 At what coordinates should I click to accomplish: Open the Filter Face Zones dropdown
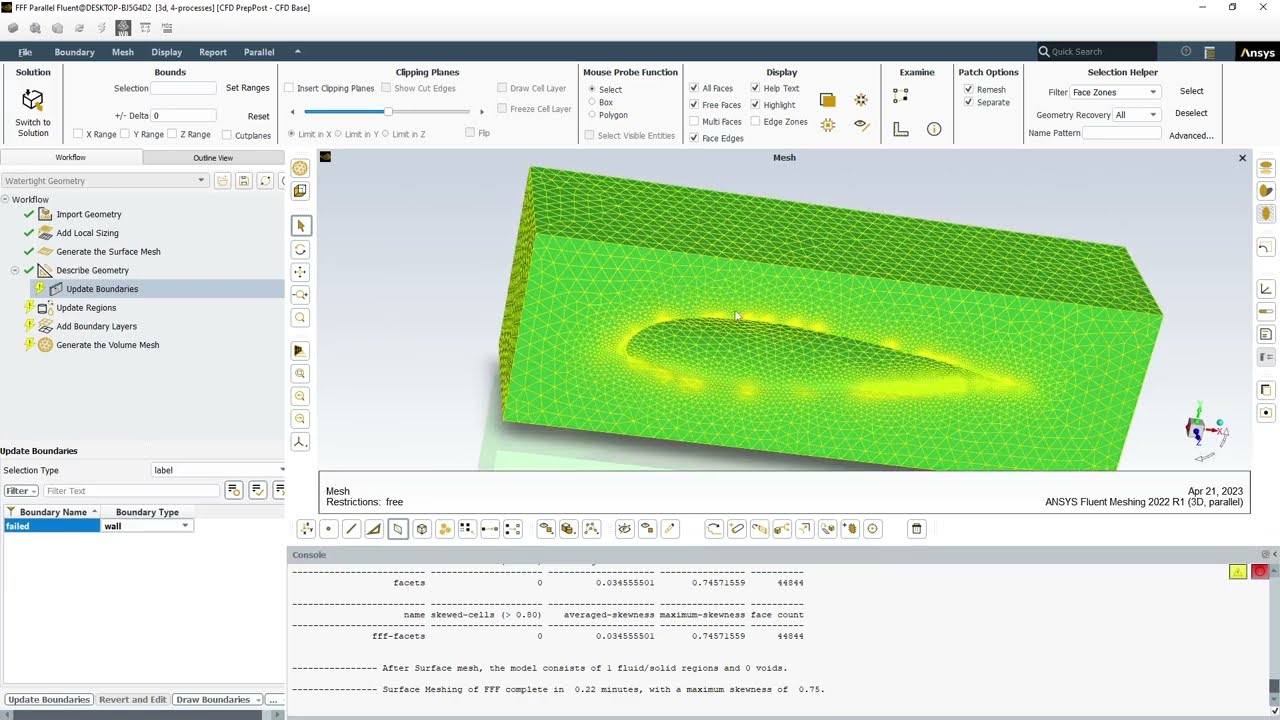point(1114,92)
